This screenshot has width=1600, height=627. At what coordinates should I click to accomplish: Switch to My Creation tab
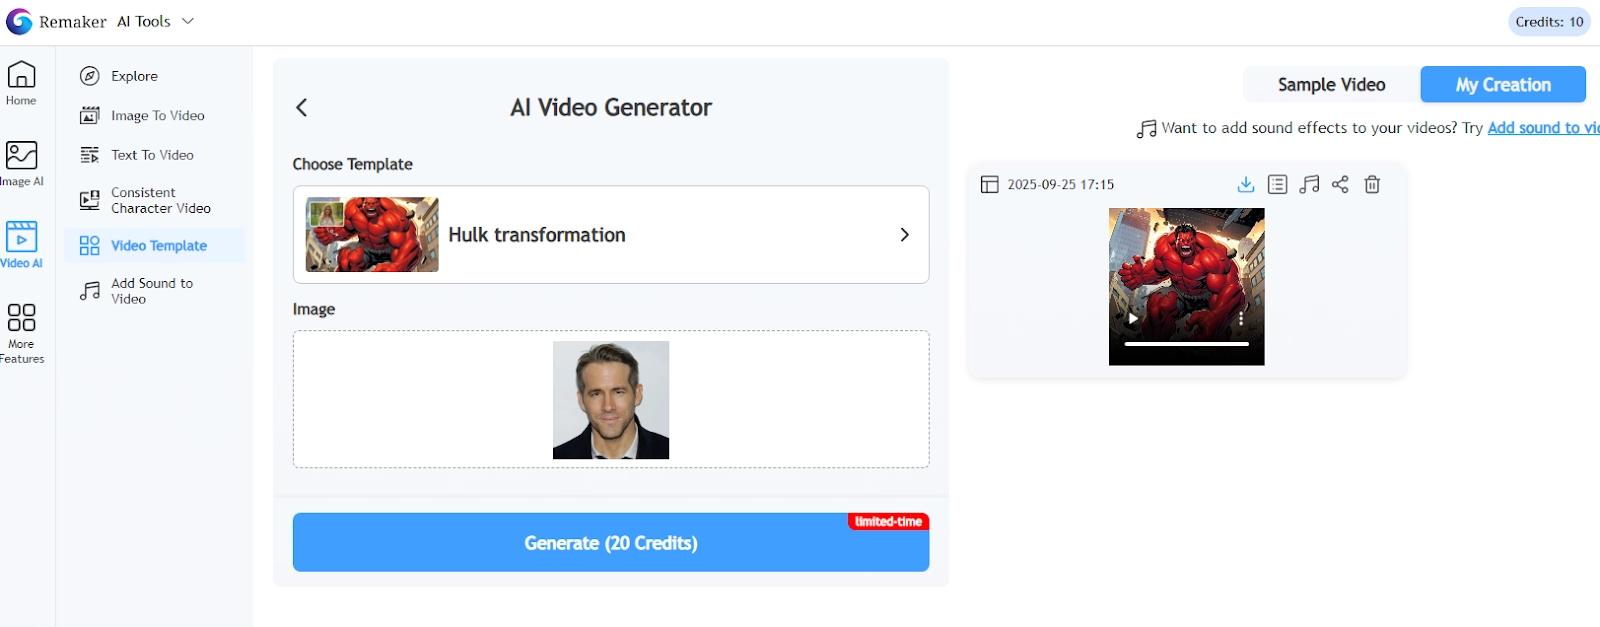pyautogui.click(x=1503, y=85)
